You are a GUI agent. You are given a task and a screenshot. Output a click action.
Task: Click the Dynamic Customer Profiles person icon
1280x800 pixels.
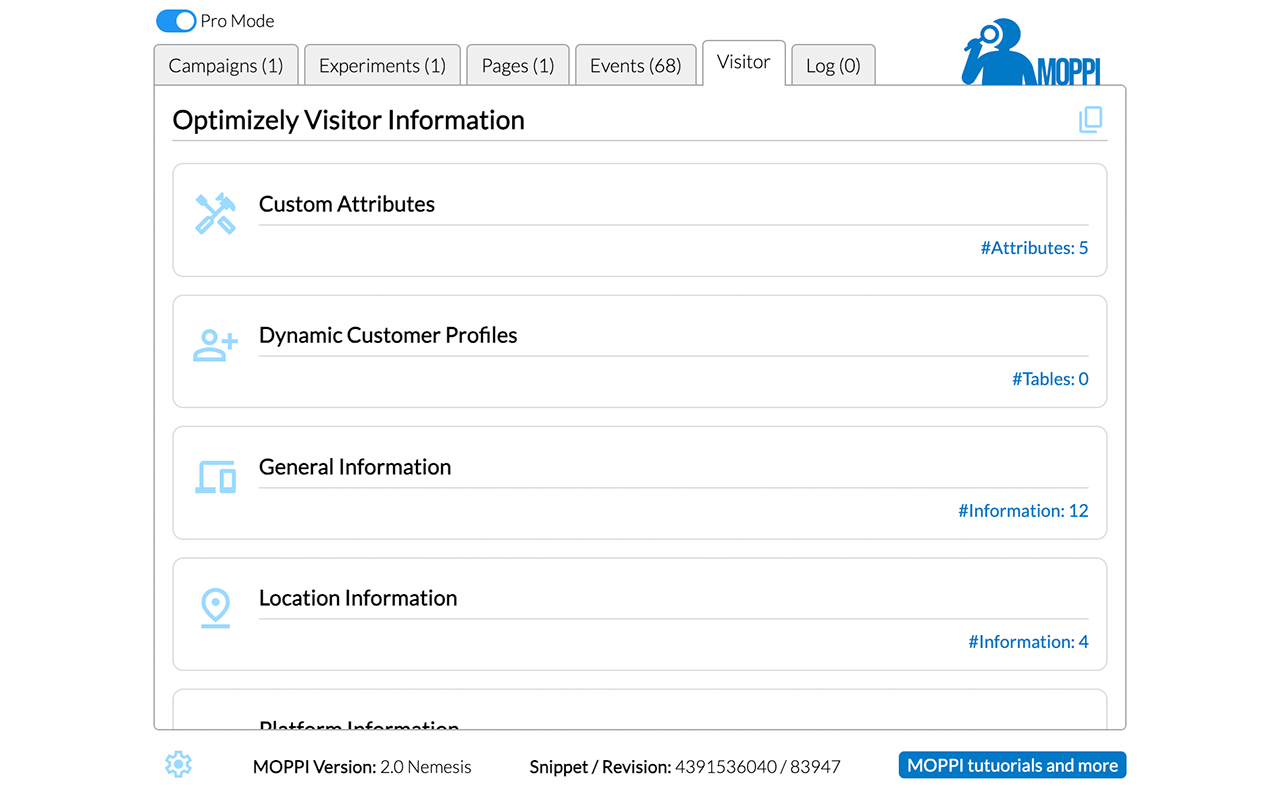pos(215,345)
